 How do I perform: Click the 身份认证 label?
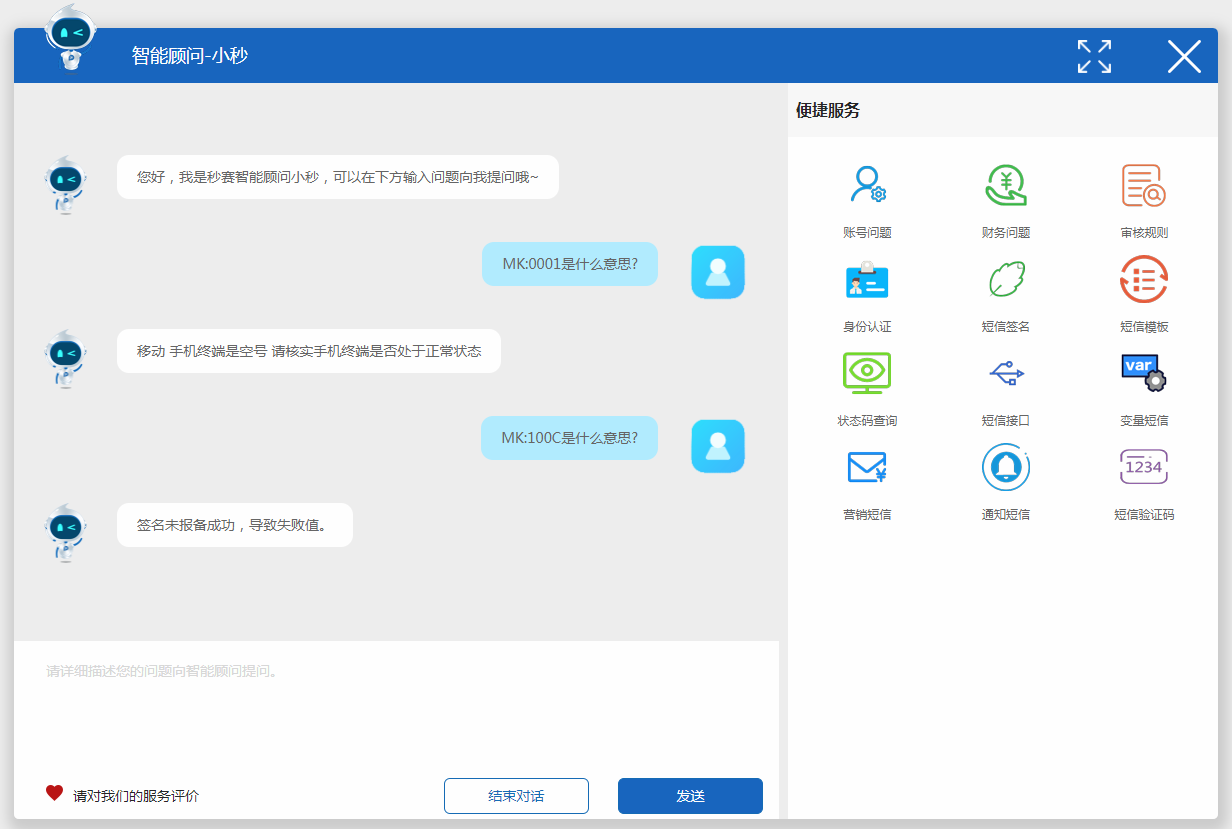pos(867,326)
